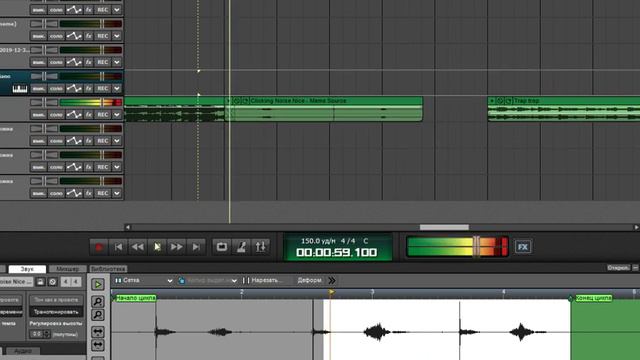Solo the track holding the Clicking Noise clip
This screenshot has height=360, width=640.
coord(56,115)
